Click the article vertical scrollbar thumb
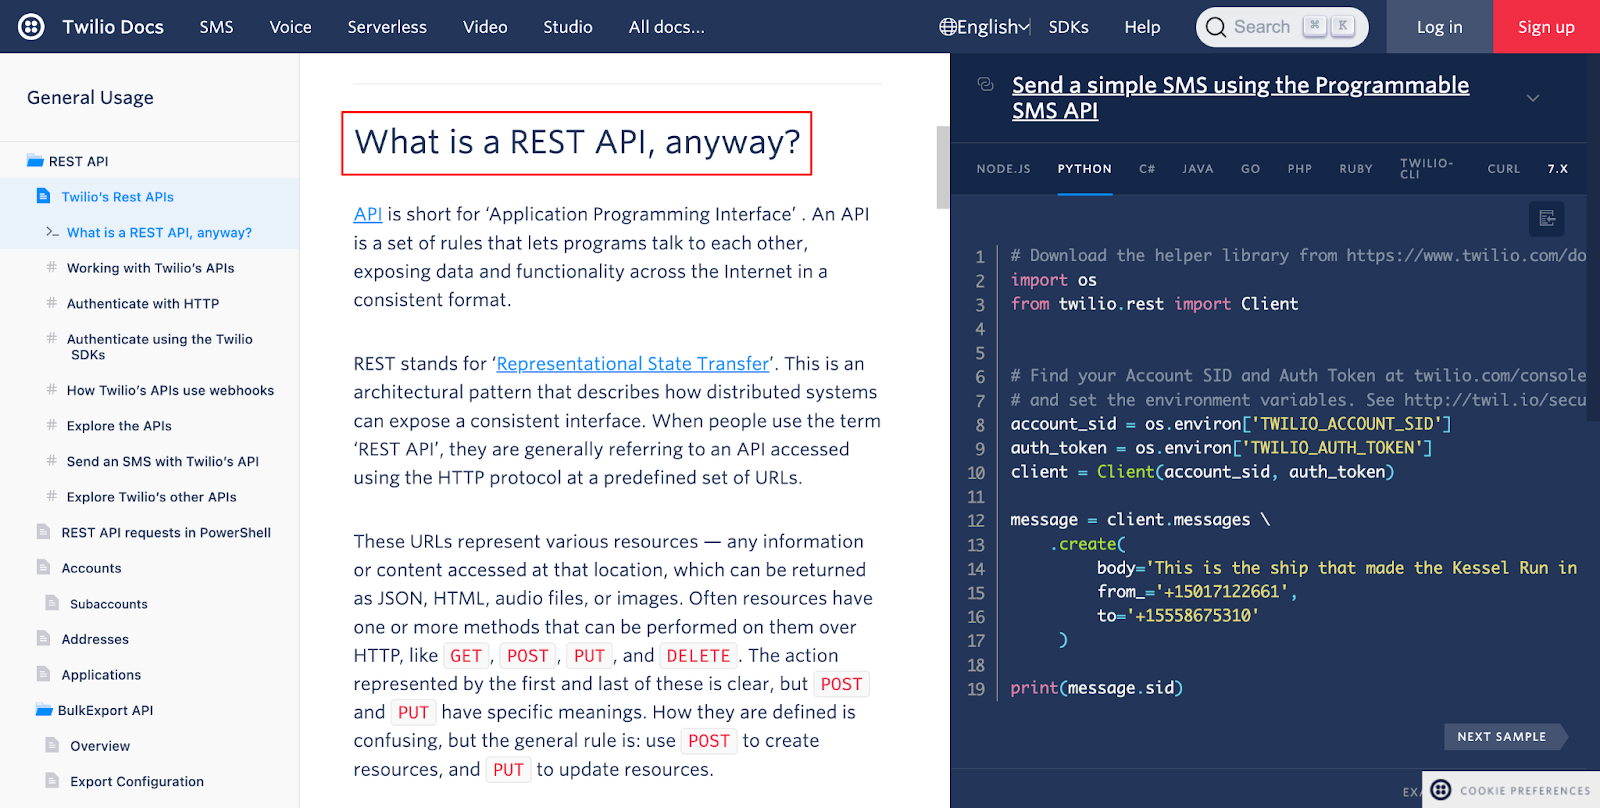 click(942, 167)
